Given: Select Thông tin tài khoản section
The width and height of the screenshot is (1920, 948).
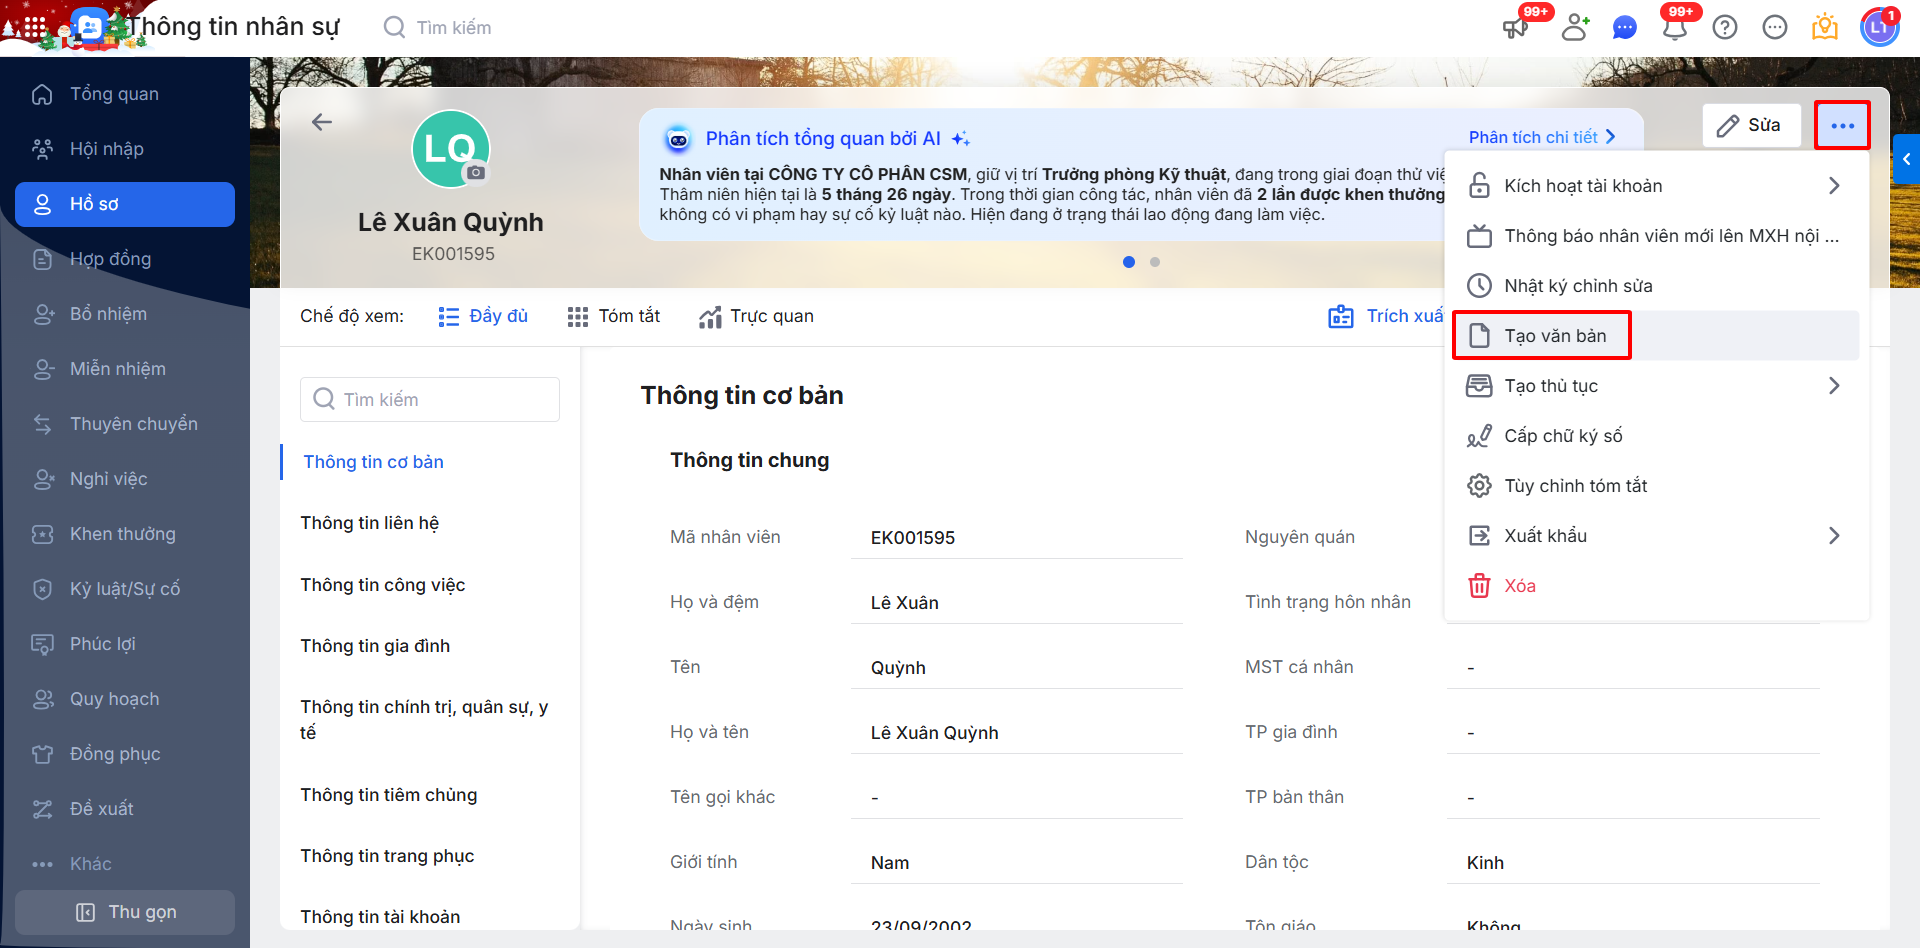Looking at the screenshot, I should coord(380,917).
